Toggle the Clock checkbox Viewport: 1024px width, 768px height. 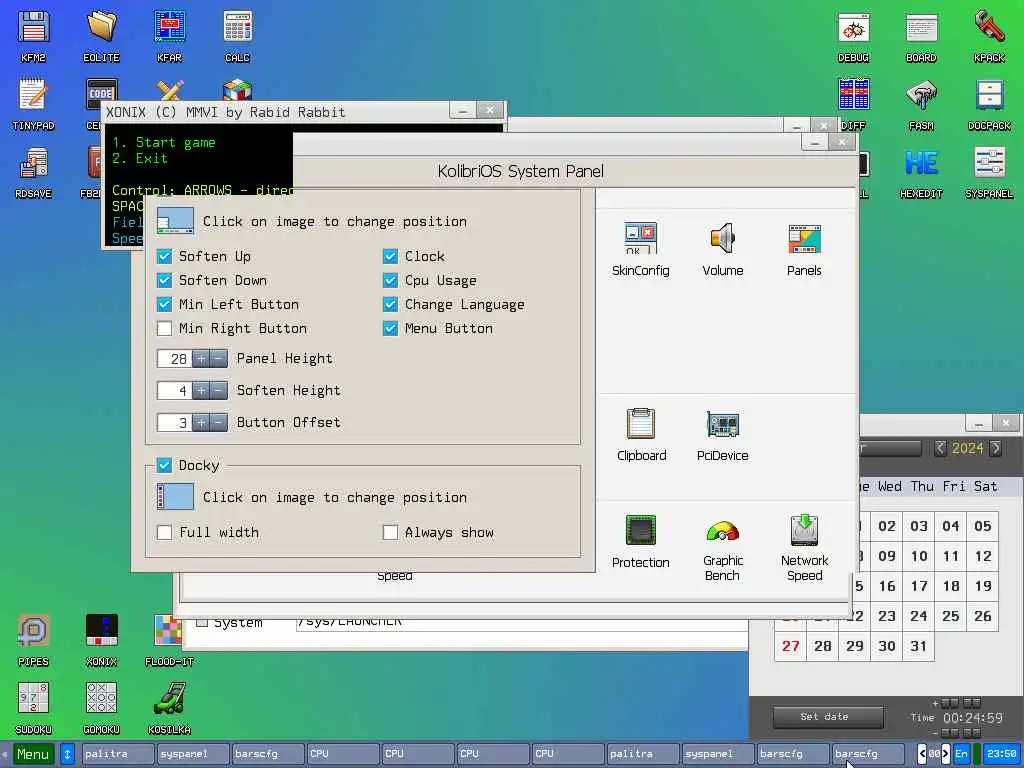[x=391, y=256]
